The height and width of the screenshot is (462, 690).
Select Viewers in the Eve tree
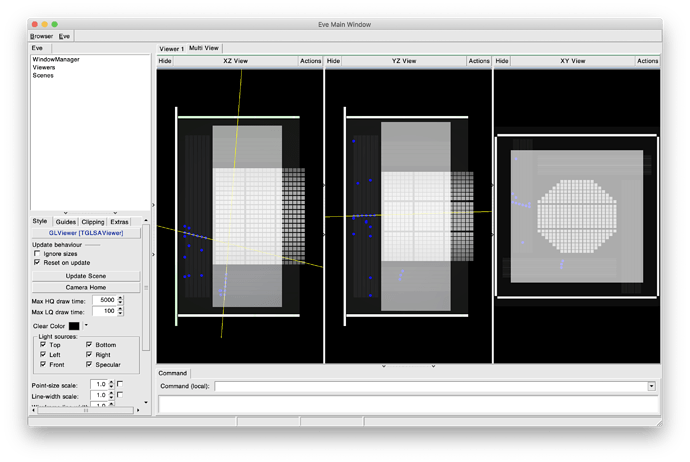(x=44, y=67)
